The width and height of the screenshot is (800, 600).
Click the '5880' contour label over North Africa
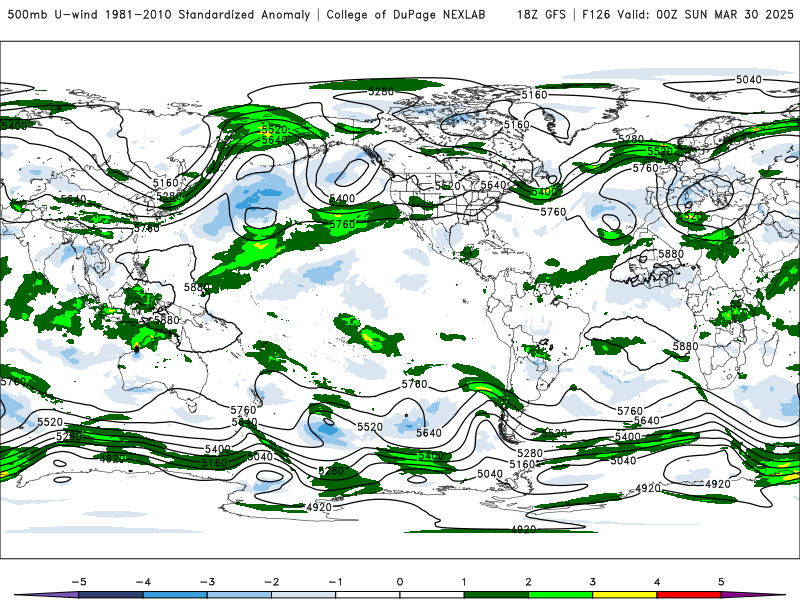click(670, 254)
